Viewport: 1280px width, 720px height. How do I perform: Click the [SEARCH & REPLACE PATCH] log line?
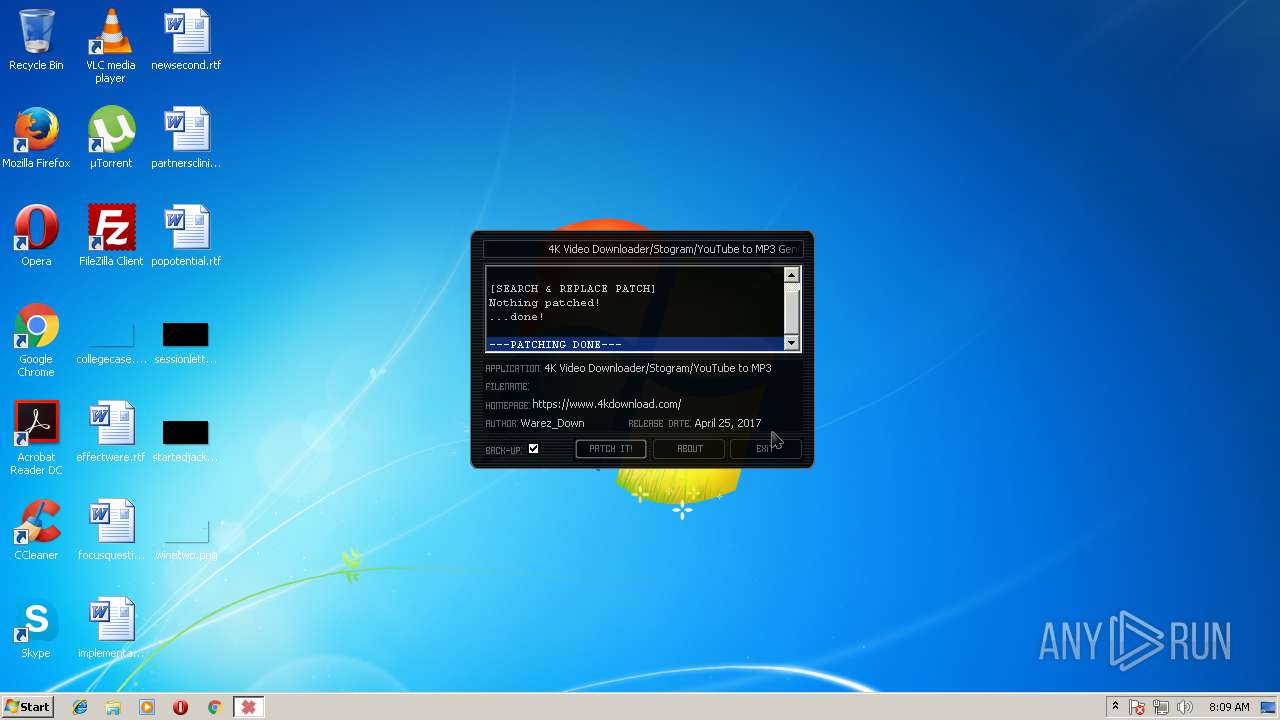pyautogui.click(x=572, y=289)
